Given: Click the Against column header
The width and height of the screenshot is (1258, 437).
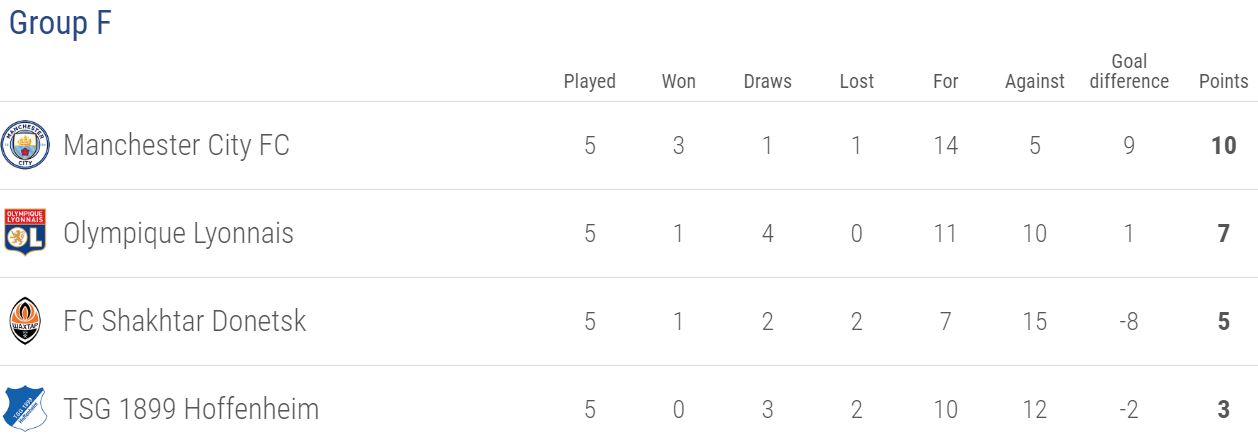Looking at the screenshot, I should pos(1035,81).
